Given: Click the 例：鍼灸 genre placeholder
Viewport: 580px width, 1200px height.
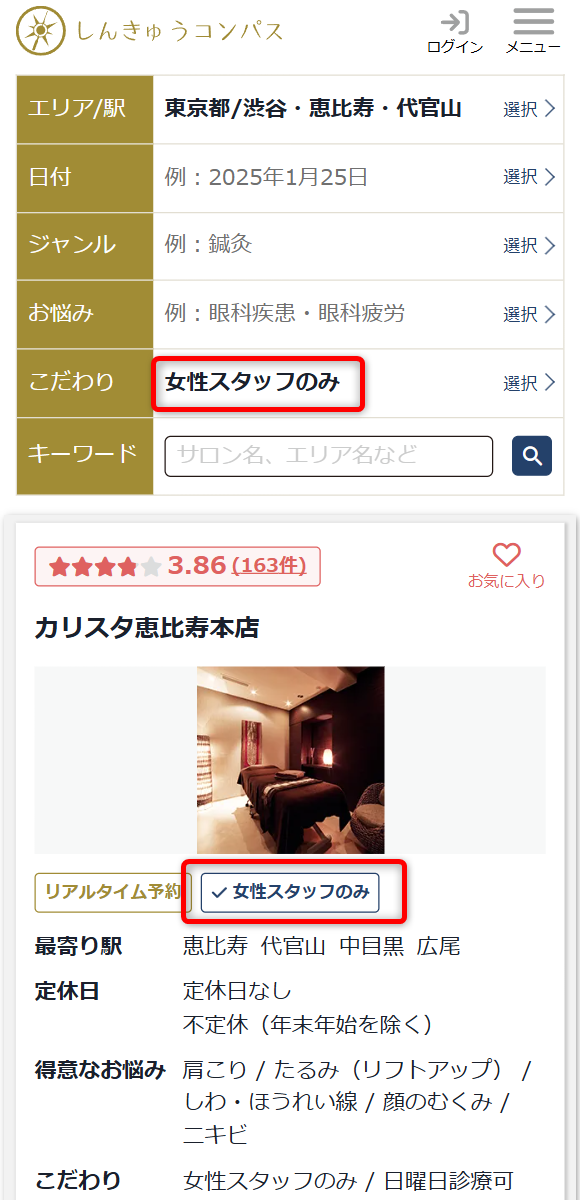Looking at the screenshot, I should coord(208,245).
